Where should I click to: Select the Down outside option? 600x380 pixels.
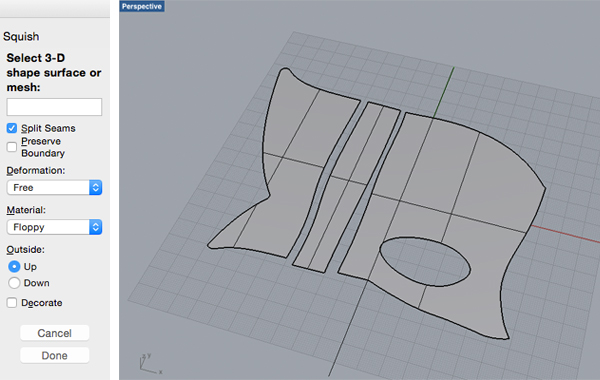pos(14,283)
